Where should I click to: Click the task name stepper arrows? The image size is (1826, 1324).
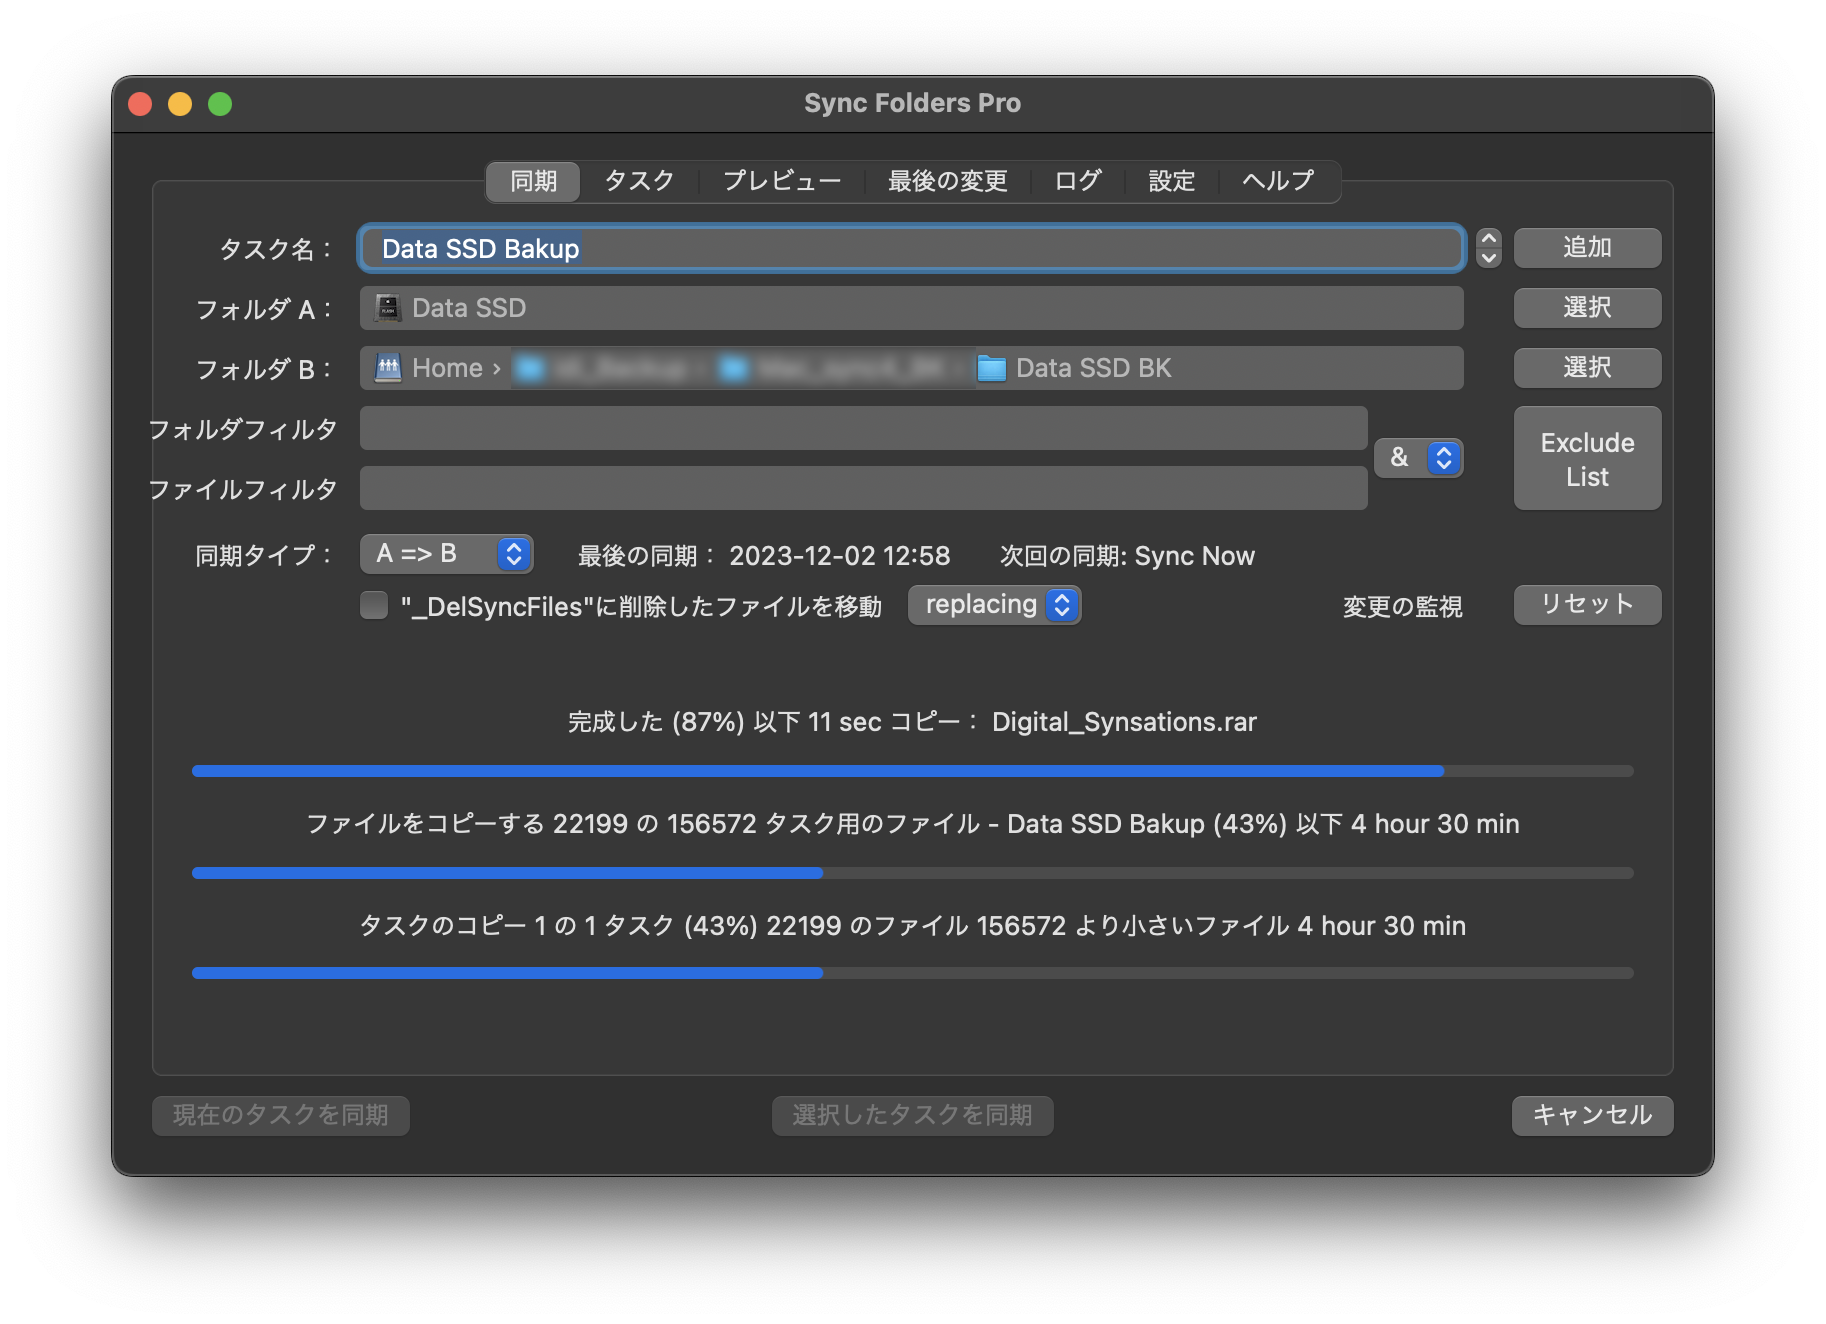(x=1487, y=248)
